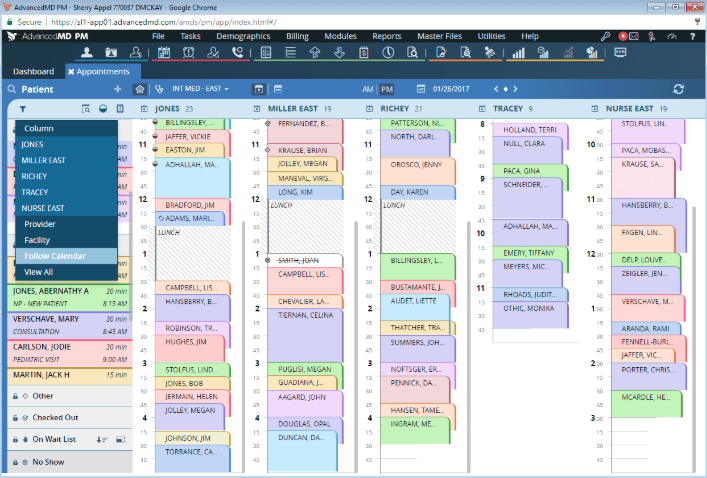Toggle the AM time view
This screenshot has height=478, width=707.
(x=368, y=89)
